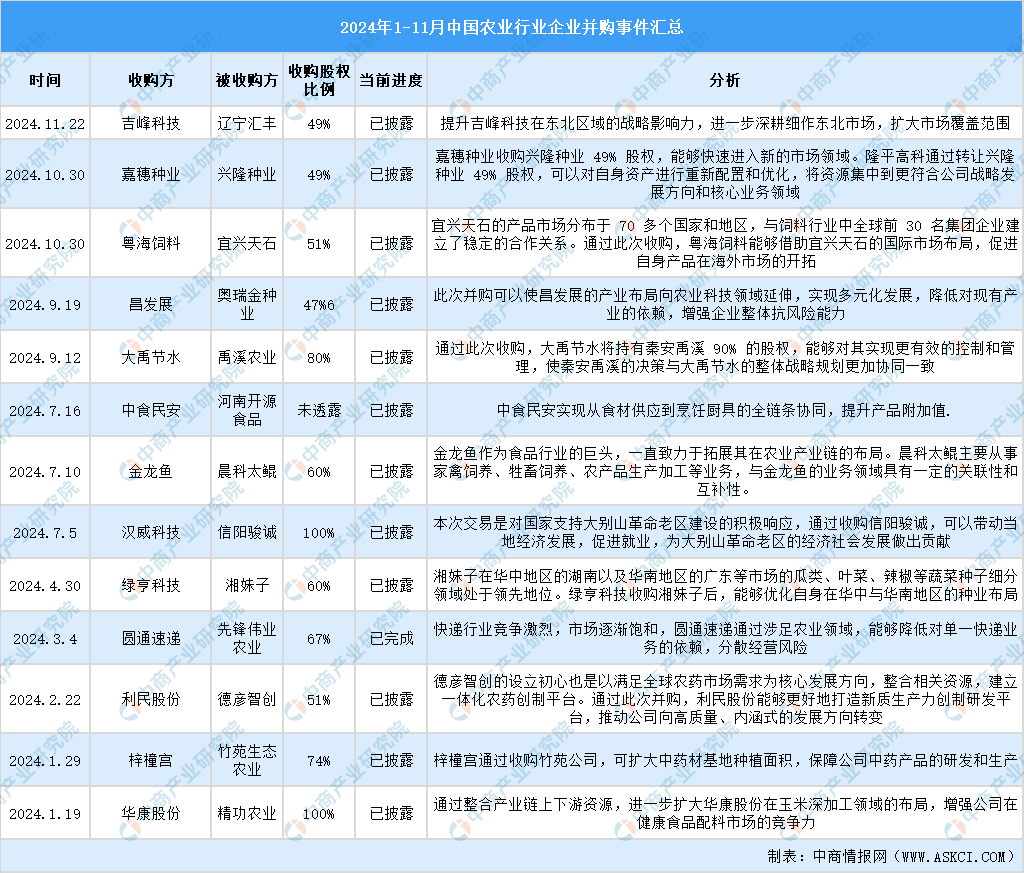Click the target cell 宜兴天石
The height and width of the screenshot is (873, 1024).
247,244
